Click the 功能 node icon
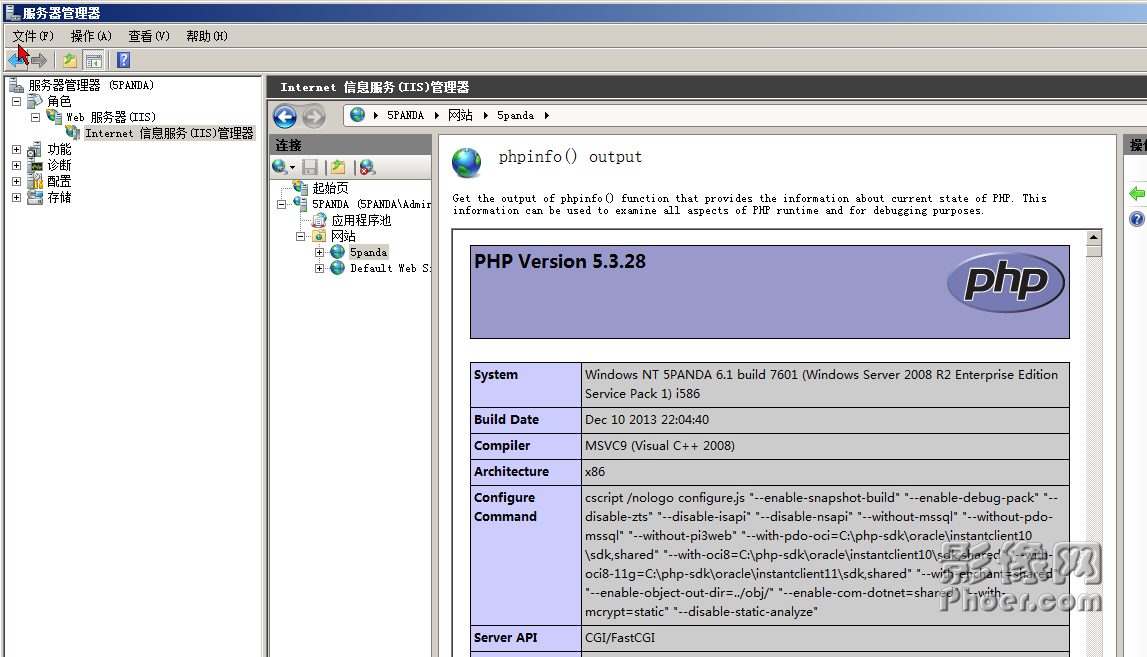The height and width of the screenshot is (657, 1147). tap(34, 150)
